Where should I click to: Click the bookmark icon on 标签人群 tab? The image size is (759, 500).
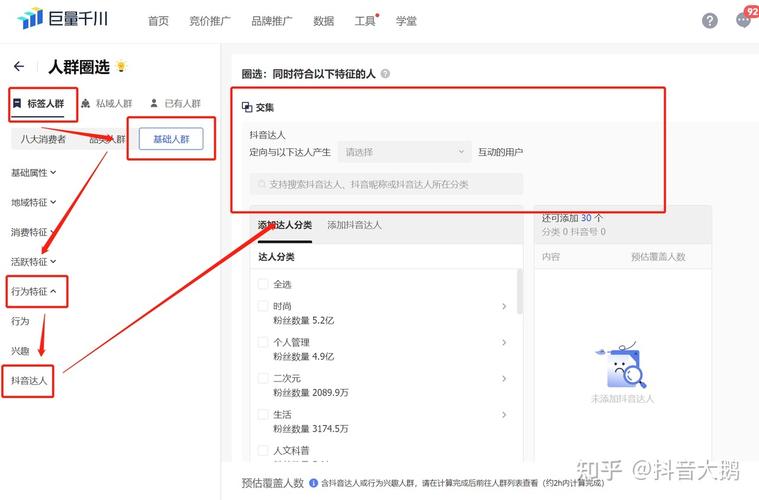point(17,103)
